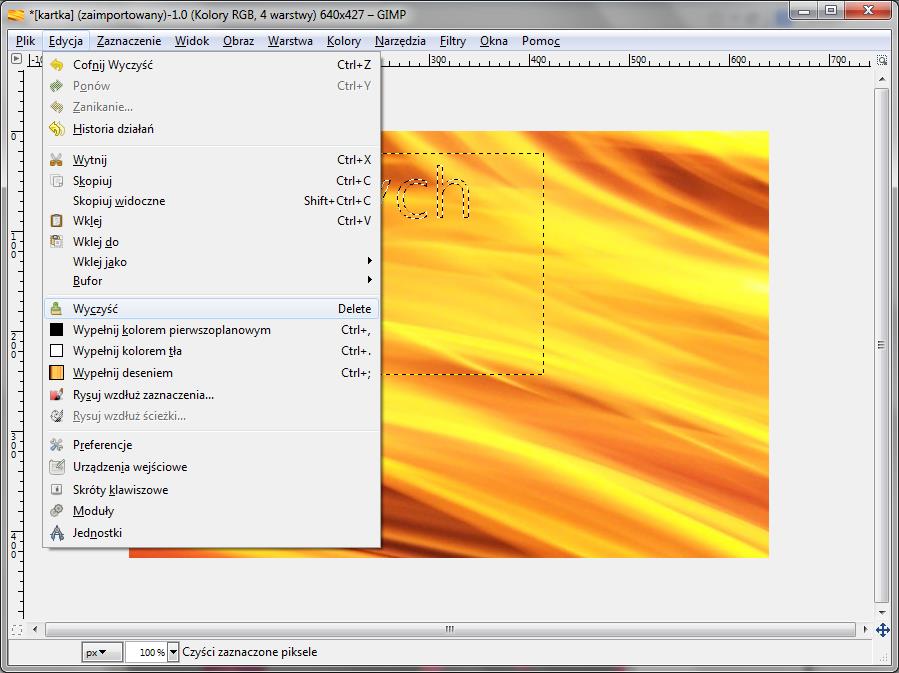This screenshot has width=899, height=673.
Task: Click the modules icon beside Moduły
Action: pos(56,511)
